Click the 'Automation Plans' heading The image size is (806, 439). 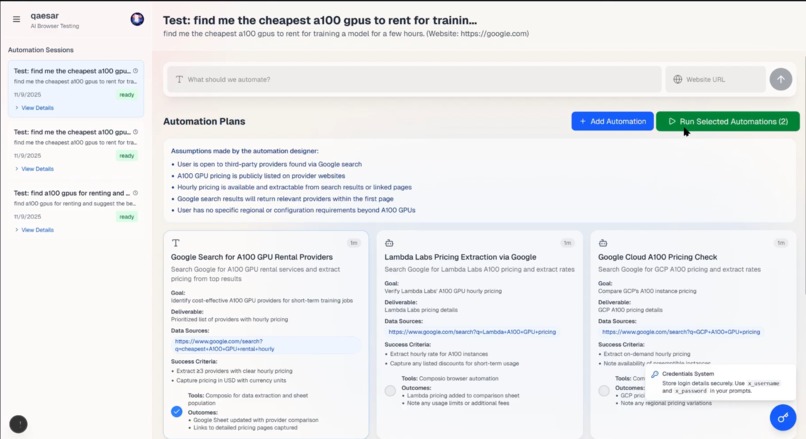coord(204,121)
